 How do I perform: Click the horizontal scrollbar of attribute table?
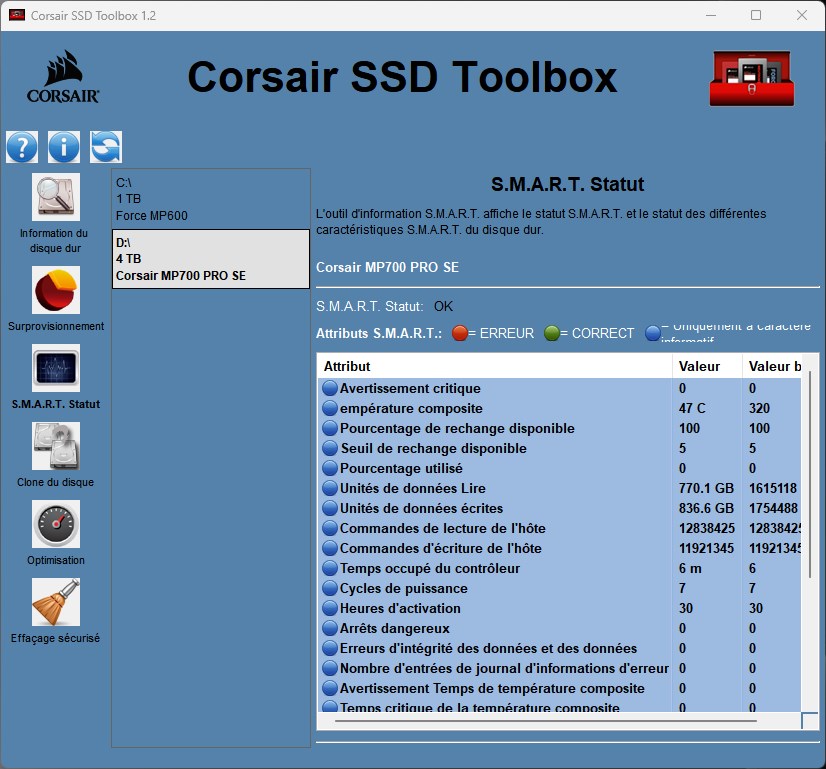[545, 721]
